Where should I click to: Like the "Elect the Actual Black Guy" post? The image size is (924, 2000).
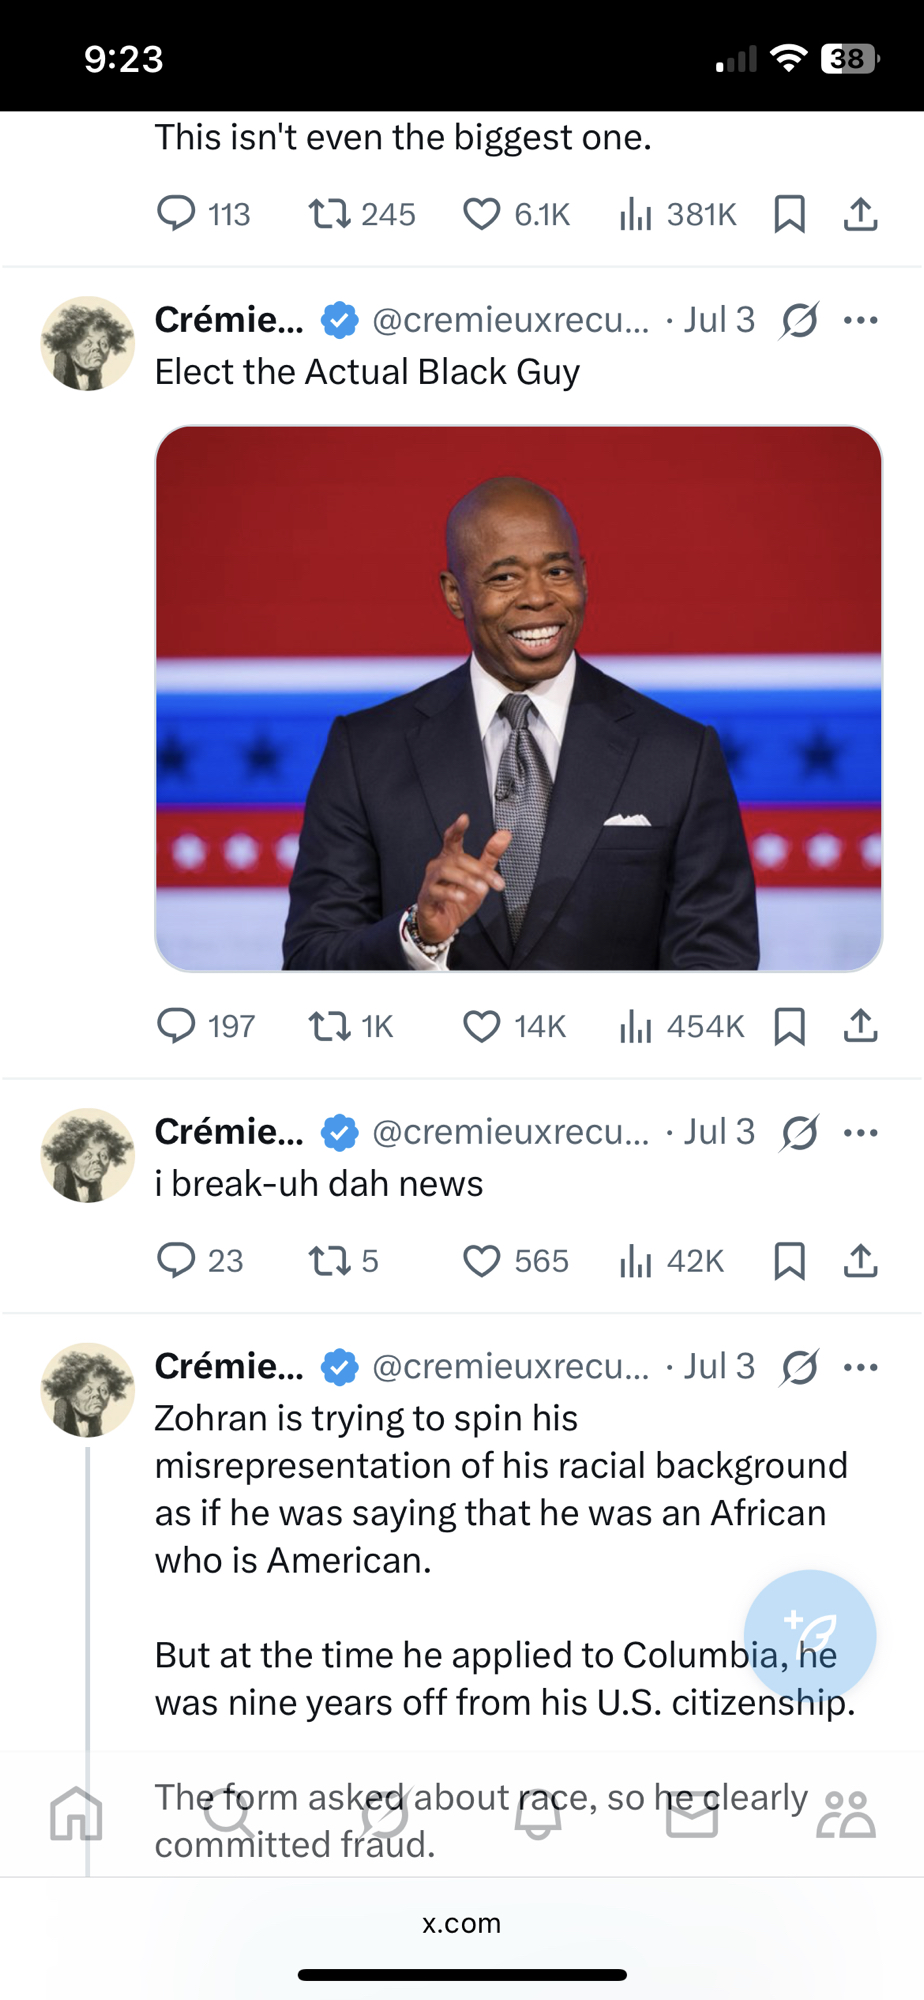pyautogui.click(x=481, y=1026)
